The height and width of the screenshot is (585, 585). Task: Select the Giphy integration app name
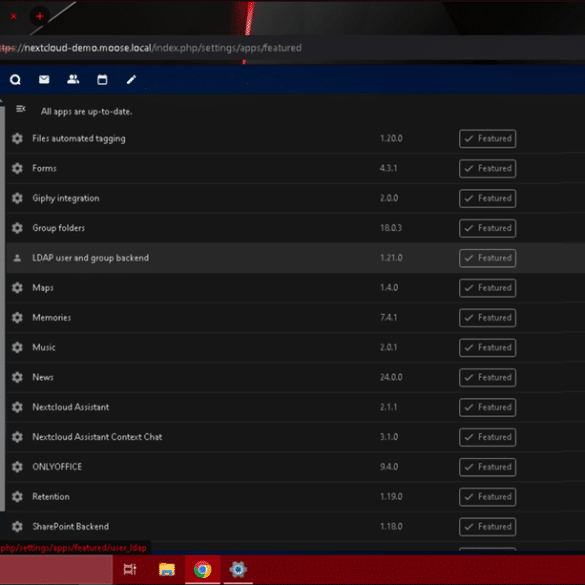coord(66,198)
